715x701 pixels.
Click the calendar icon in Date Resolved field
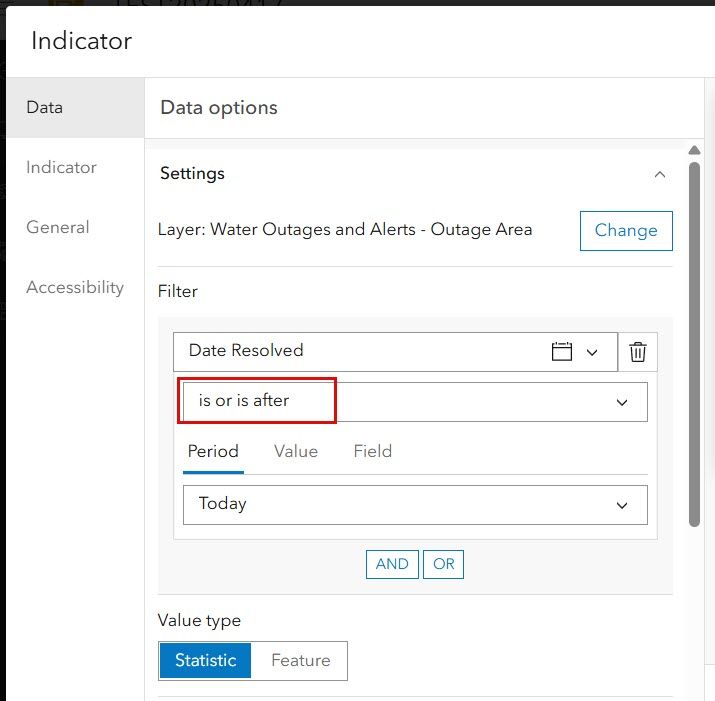[562, 352]
